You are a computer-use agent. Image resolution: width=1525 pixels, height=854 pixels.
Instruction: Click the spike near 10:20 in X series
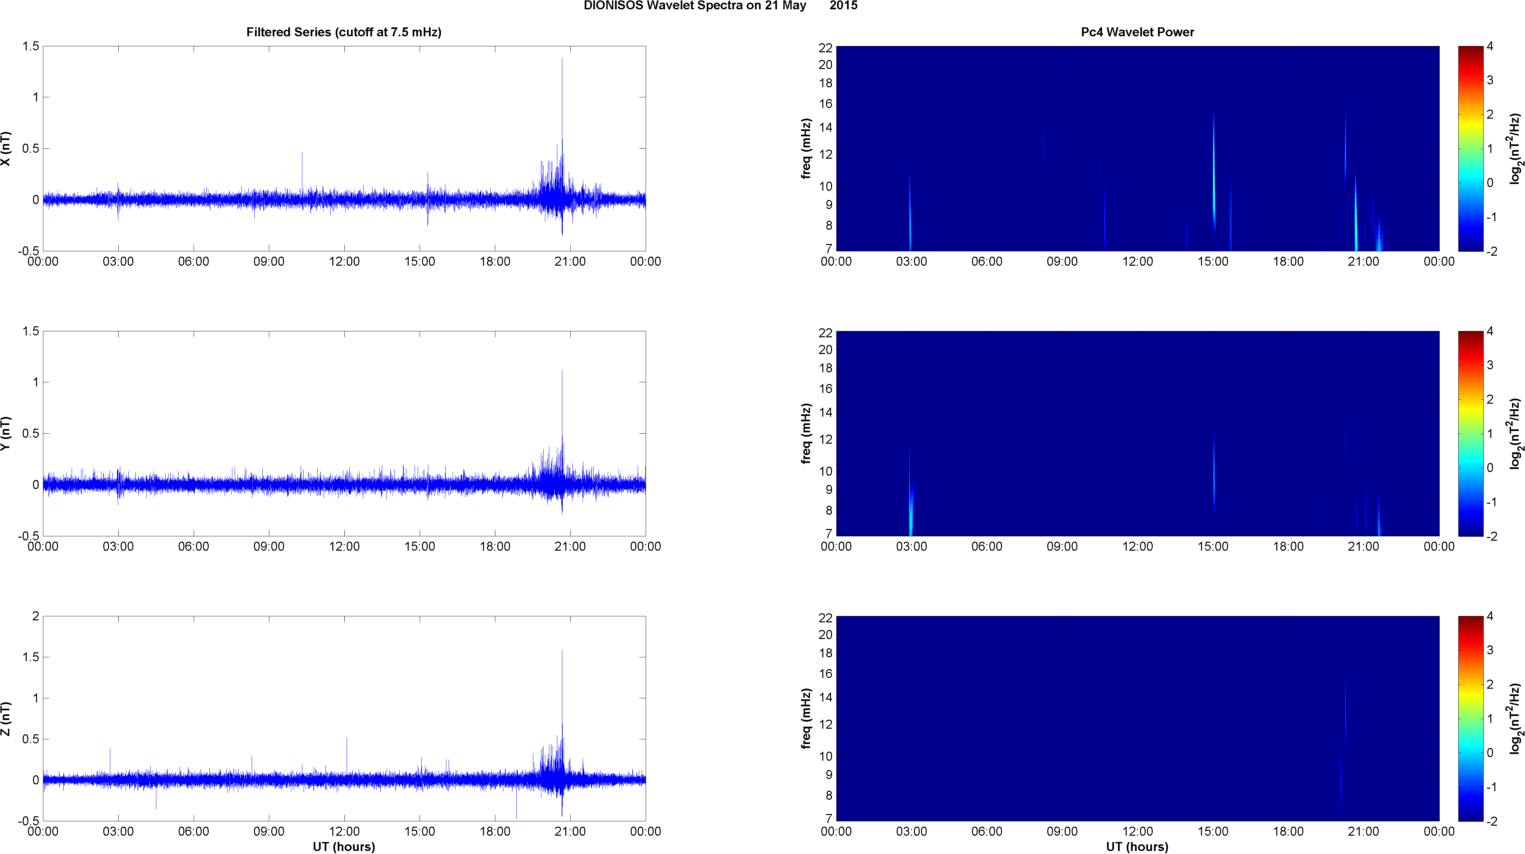tap(302, 175)
